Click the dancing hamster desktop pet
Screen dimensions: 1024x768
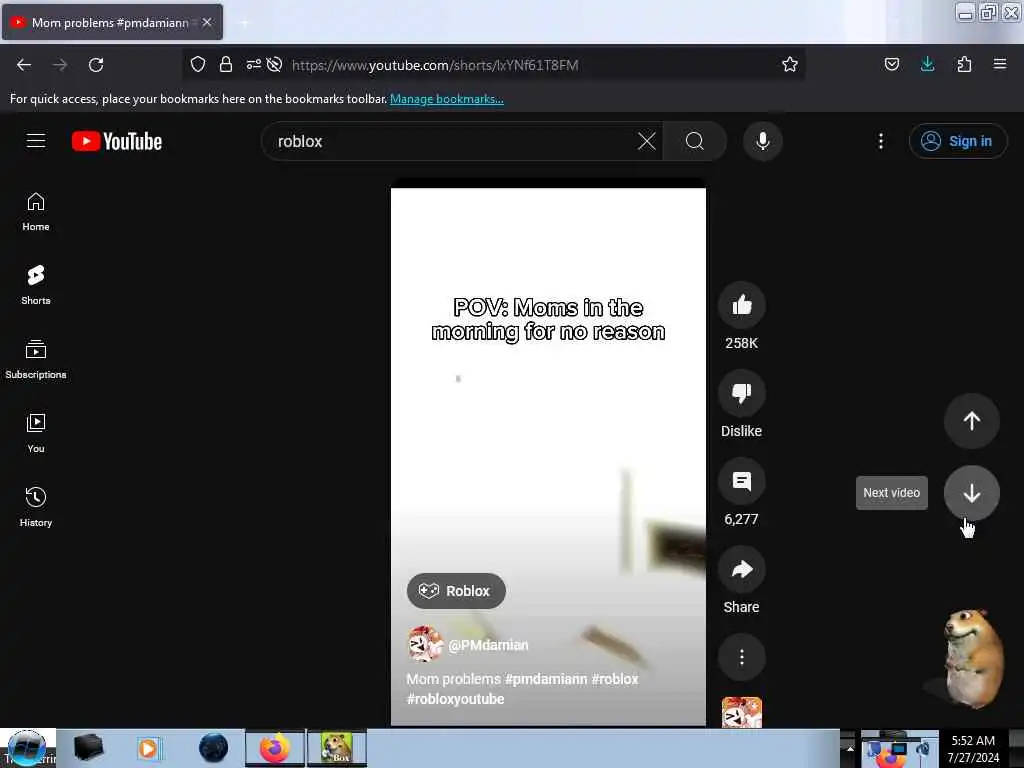click(972, 658)
